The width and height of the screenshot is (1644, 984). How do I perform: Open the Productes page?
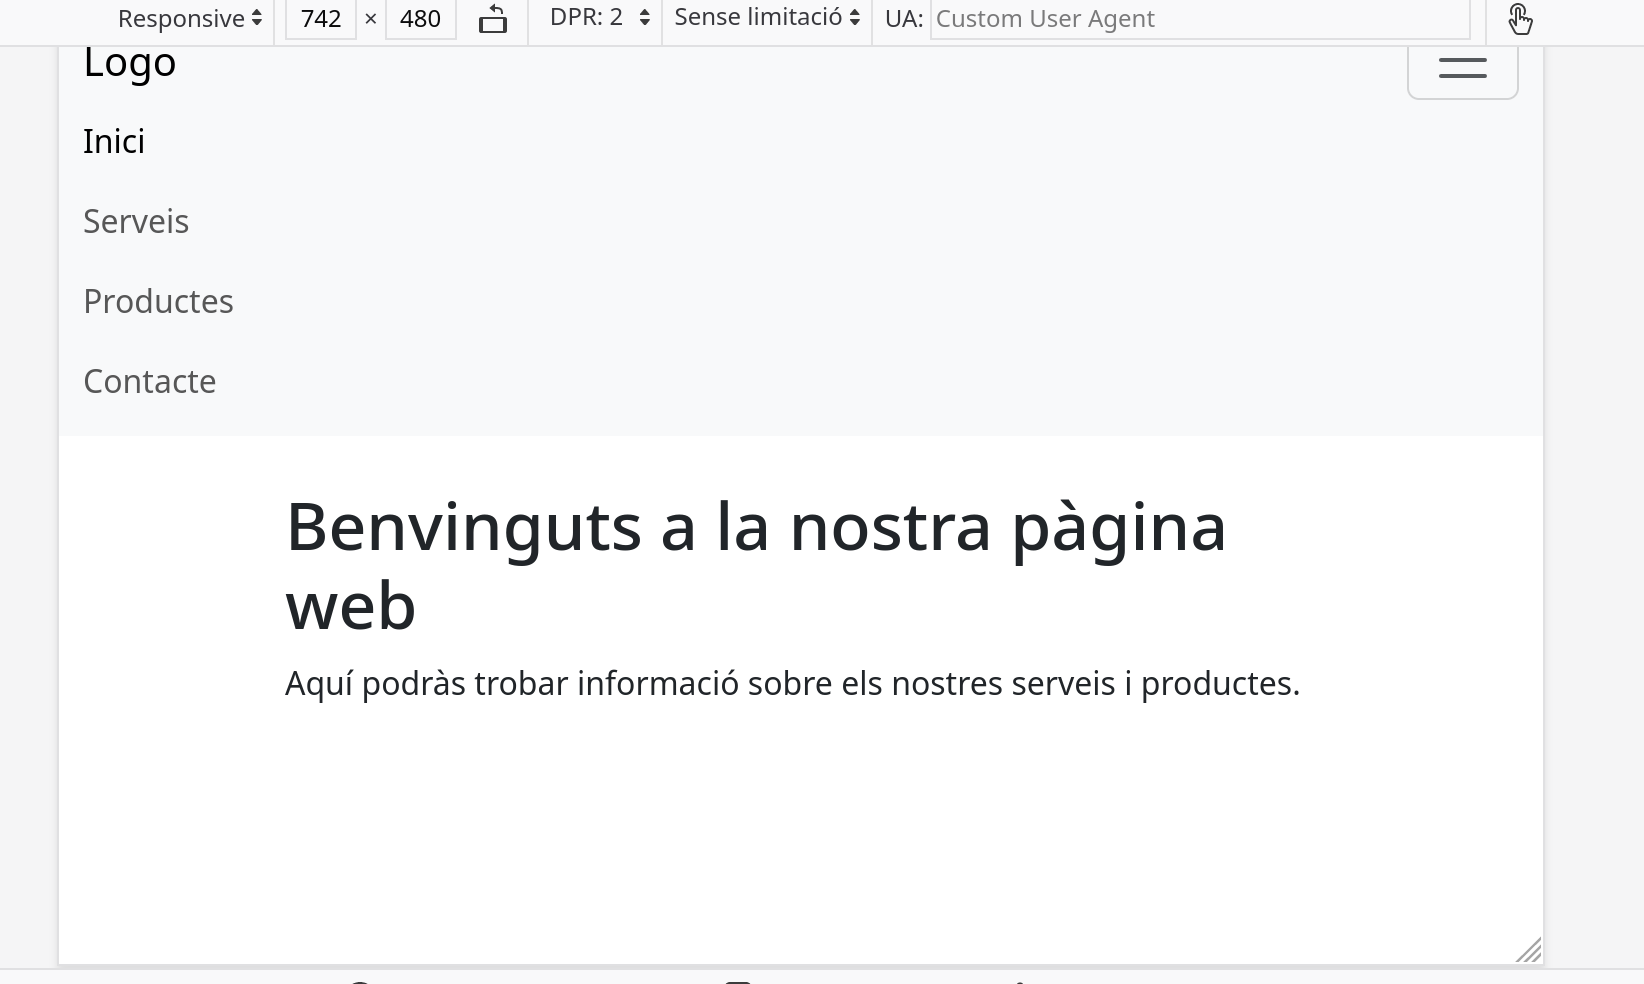tap(158, 301)
